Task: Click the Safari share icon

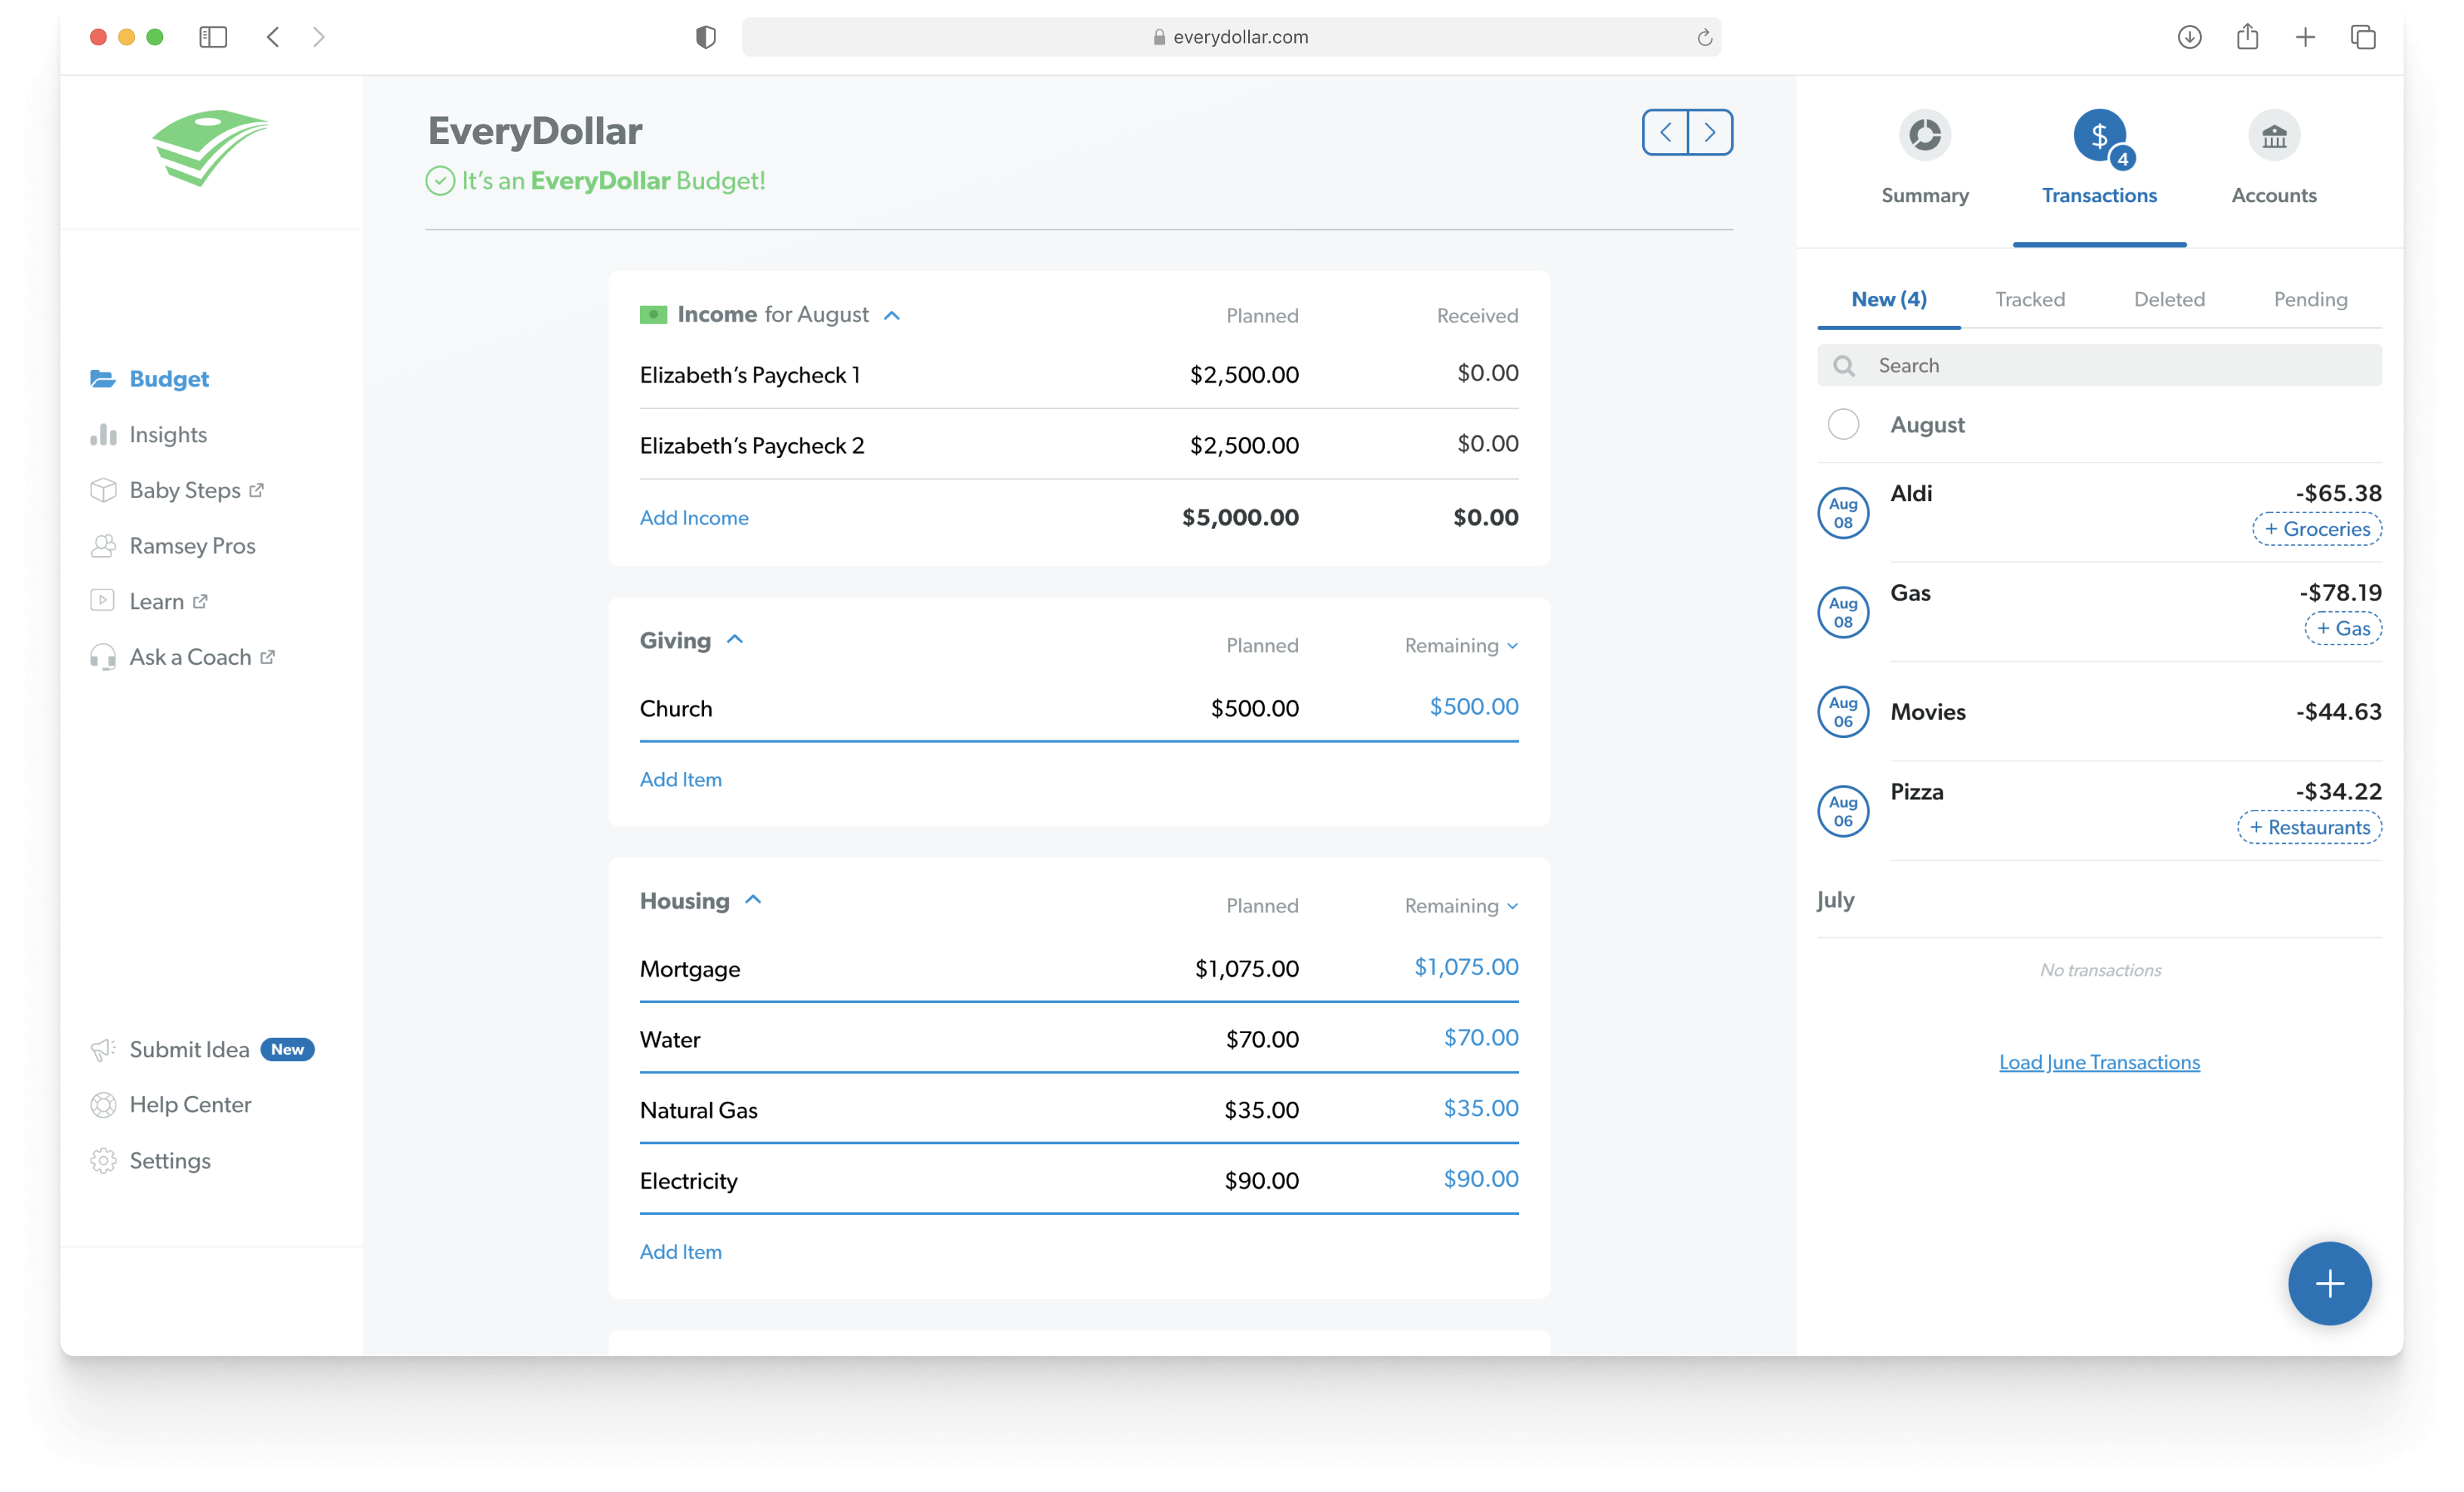Action: point(2247,36)
